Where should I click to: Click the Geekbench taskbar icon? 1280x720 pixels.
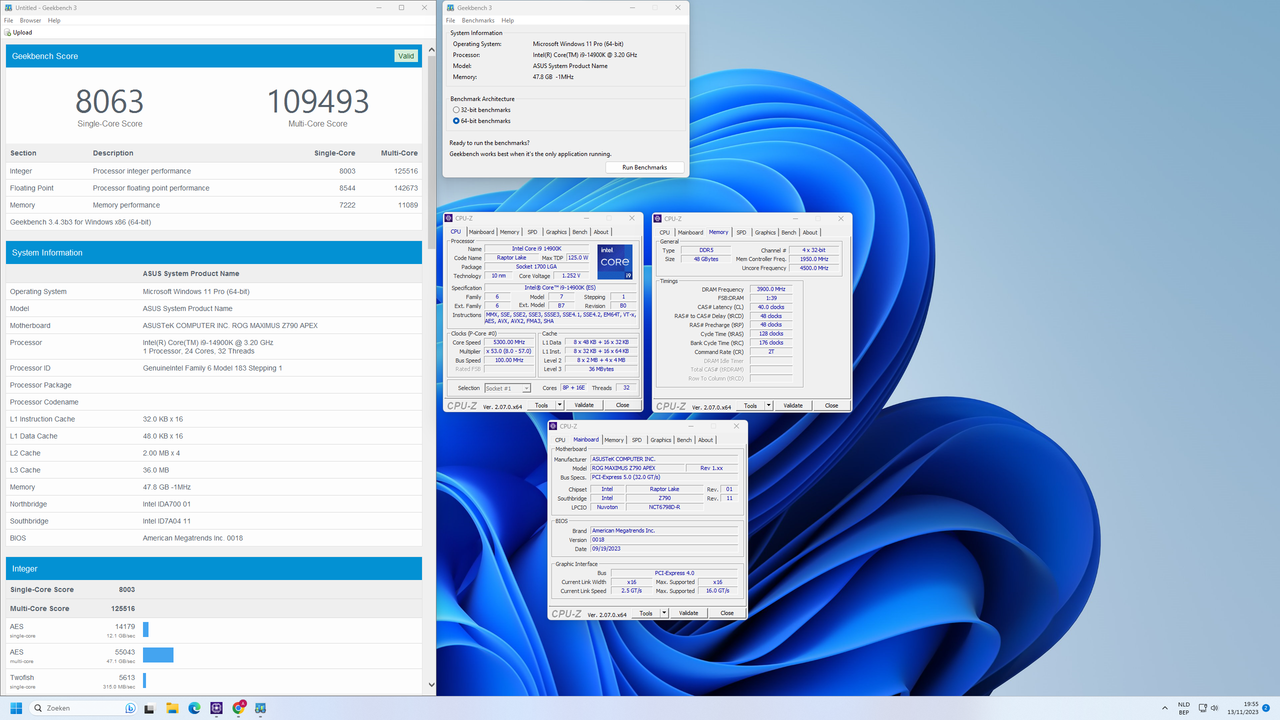point(261,708)
